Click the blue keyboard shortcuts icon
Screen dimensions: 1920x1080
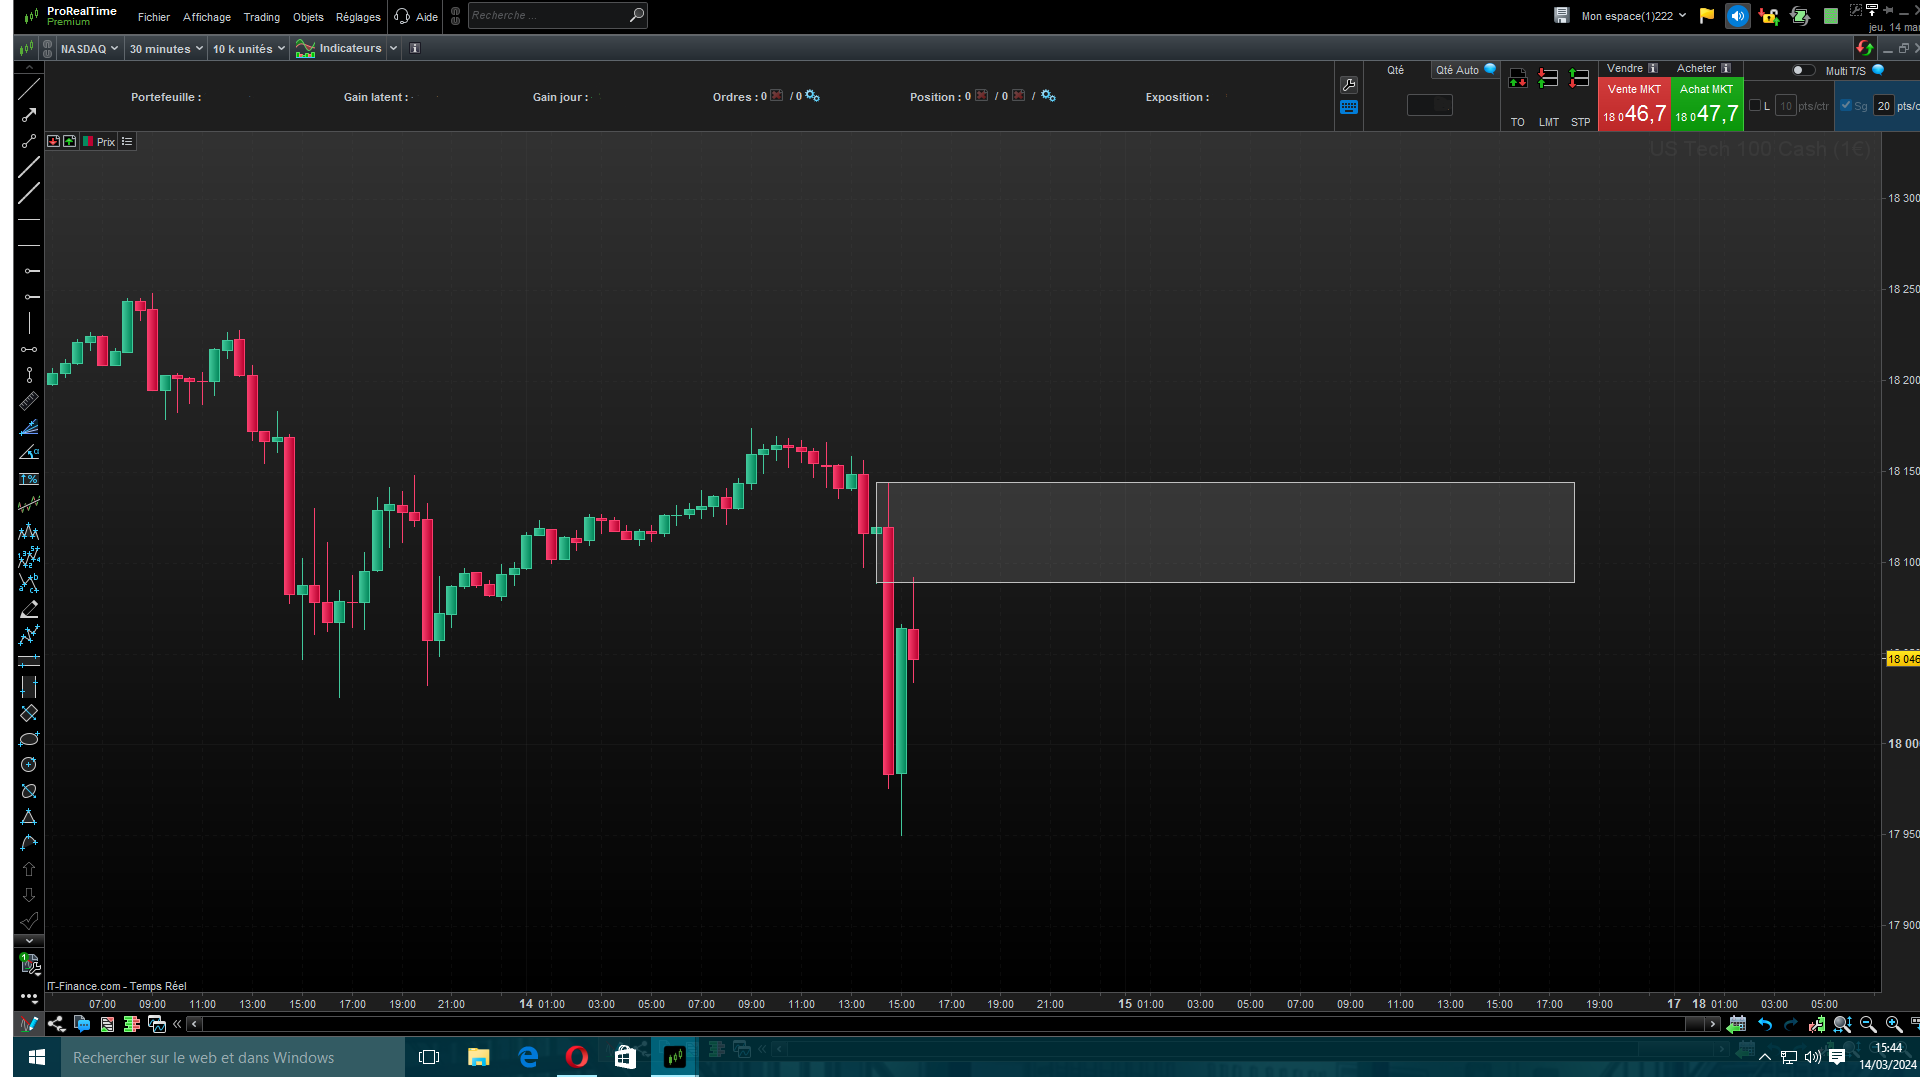click(x=1349, y=107)
